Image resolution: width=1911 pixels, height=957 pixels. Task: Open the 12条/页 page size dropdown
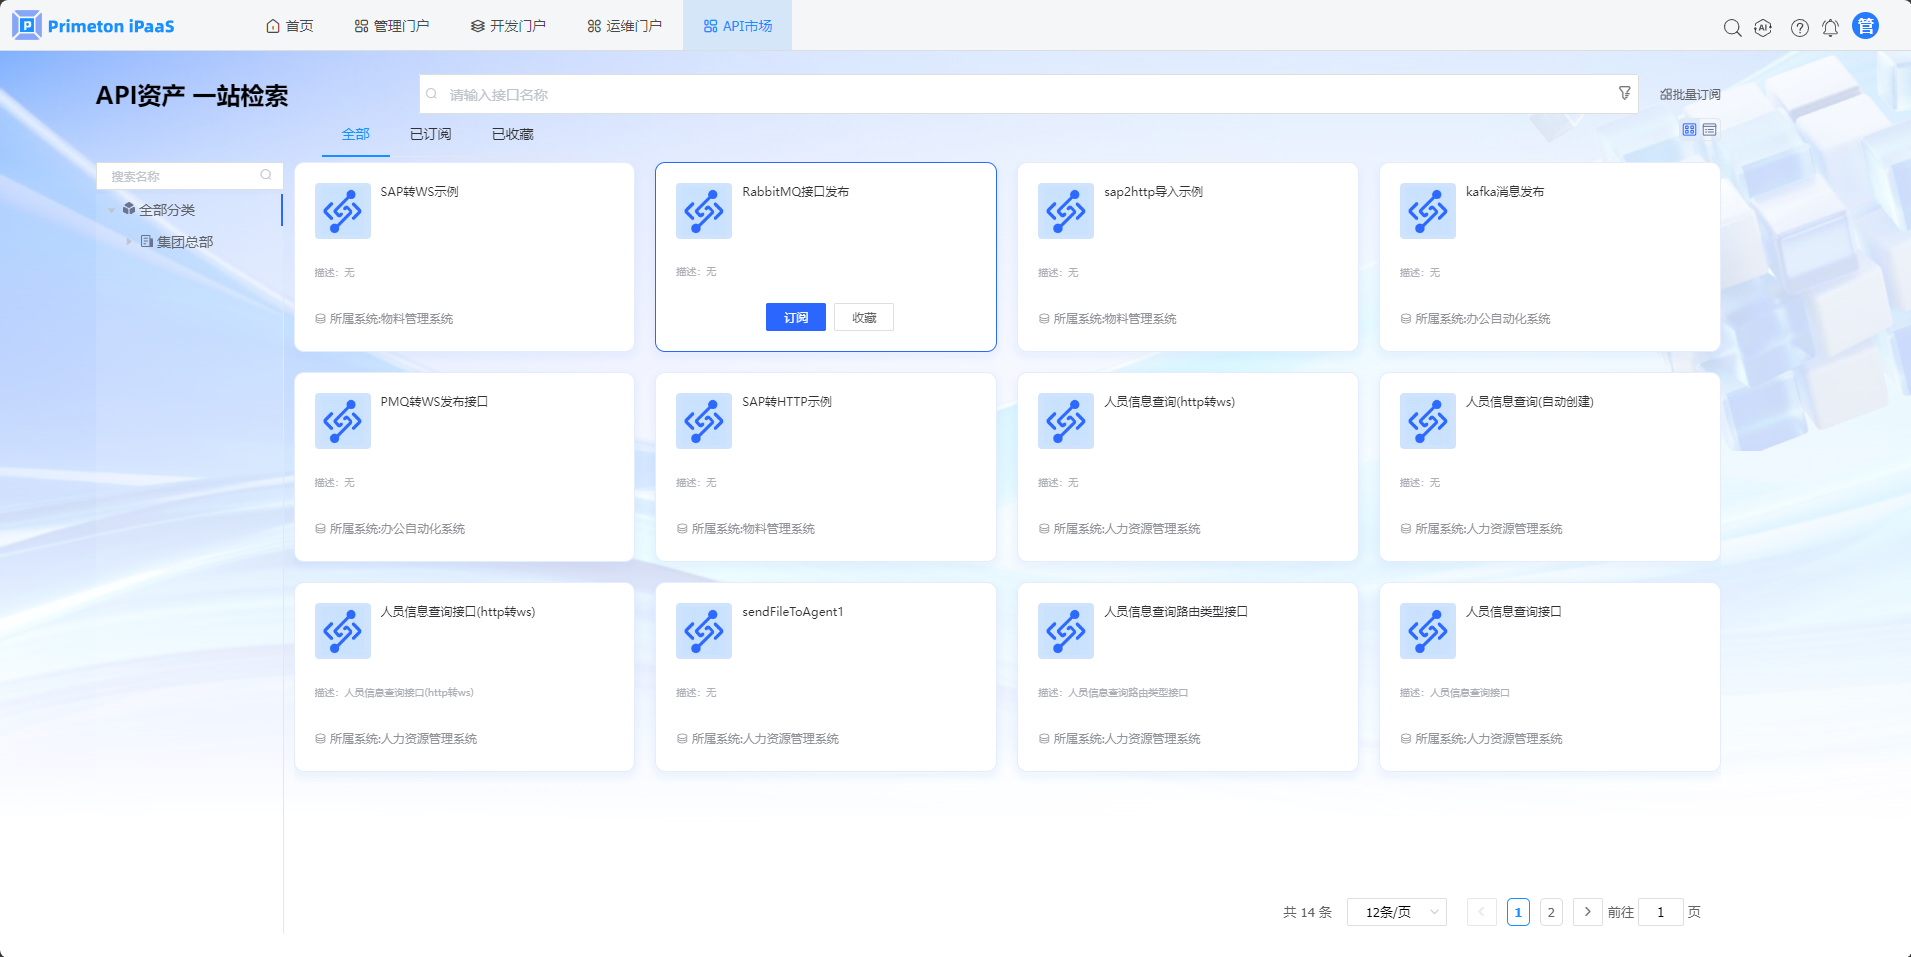point(1396,912)
